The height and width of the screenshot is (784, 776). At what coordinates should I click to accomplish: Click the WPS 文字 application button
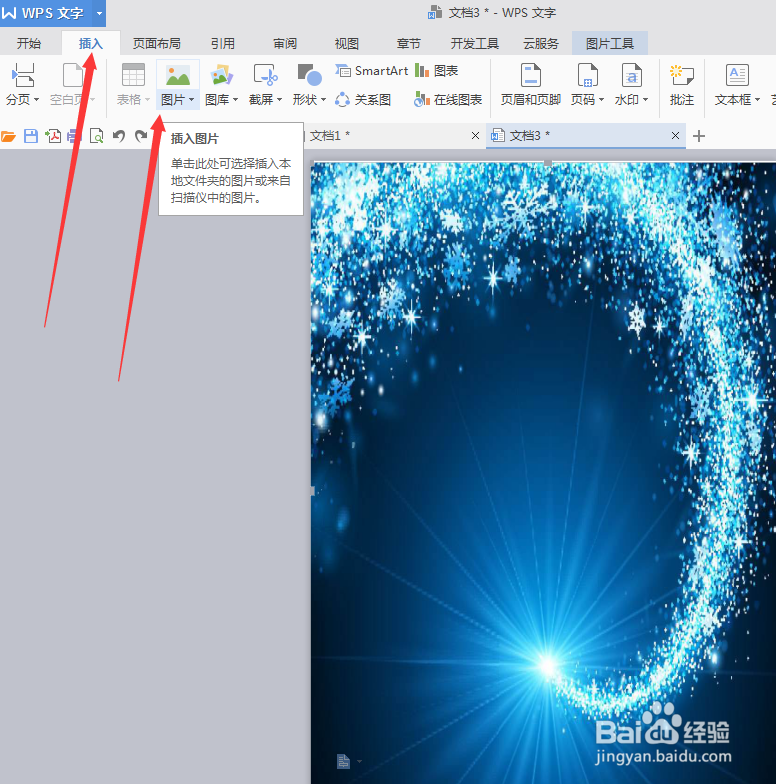46,13
